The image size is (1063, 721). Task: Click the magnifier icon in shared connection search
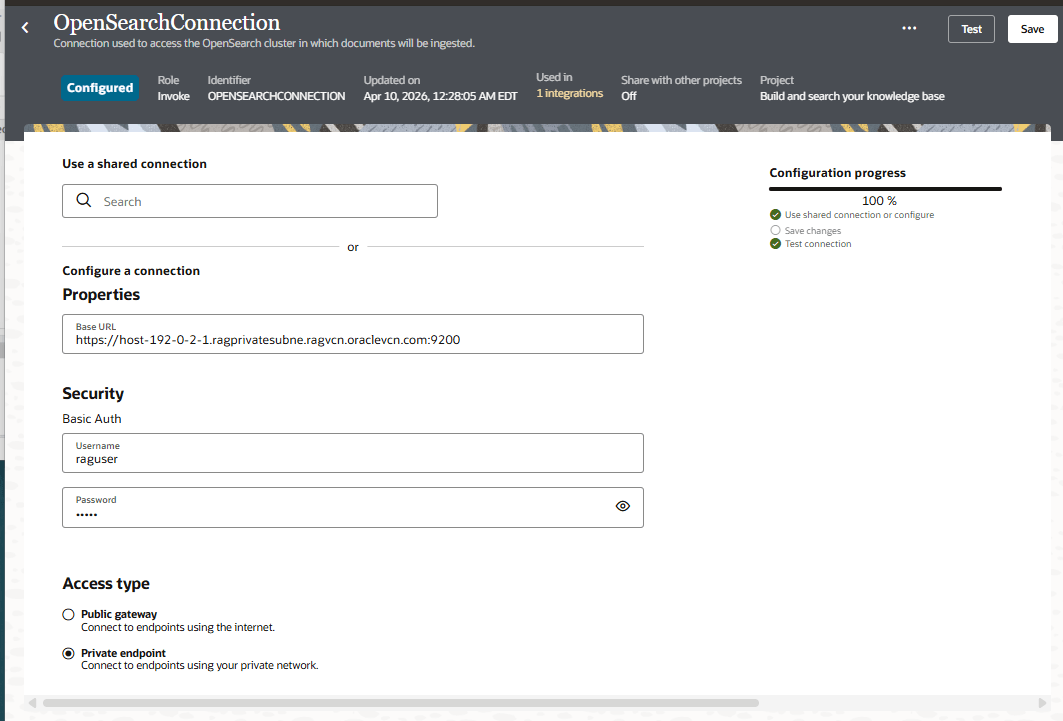pyautogui.click(x=83, y=200)
